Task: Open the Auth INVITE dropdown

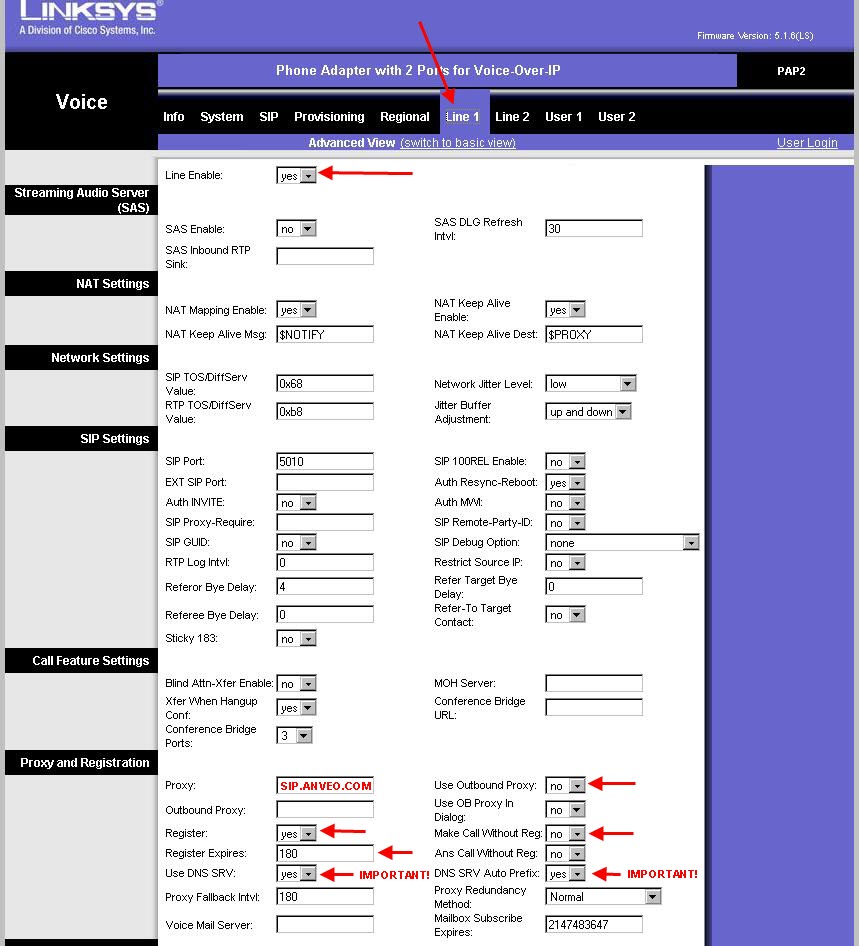Action: [x=296, y=503]
